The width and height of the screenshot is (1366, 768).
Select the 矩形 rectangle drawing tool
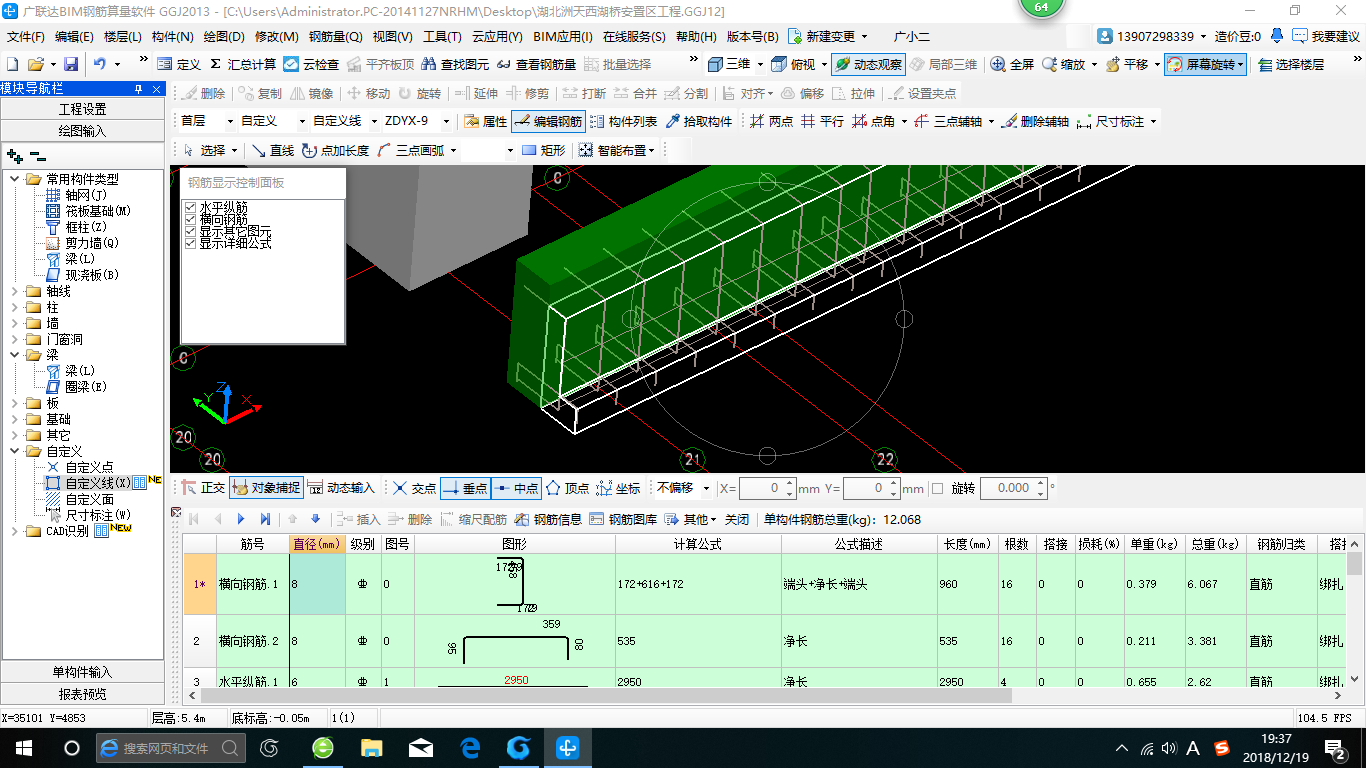click(x=543, y=151)
